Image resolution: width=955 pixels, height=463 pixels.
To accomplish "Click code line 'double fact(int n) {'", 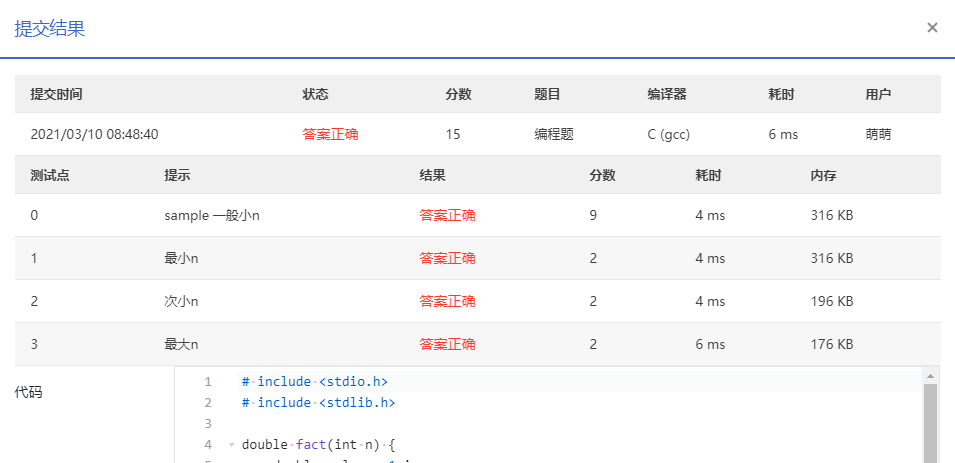I will pyautogui.click(x=319, y=445).
